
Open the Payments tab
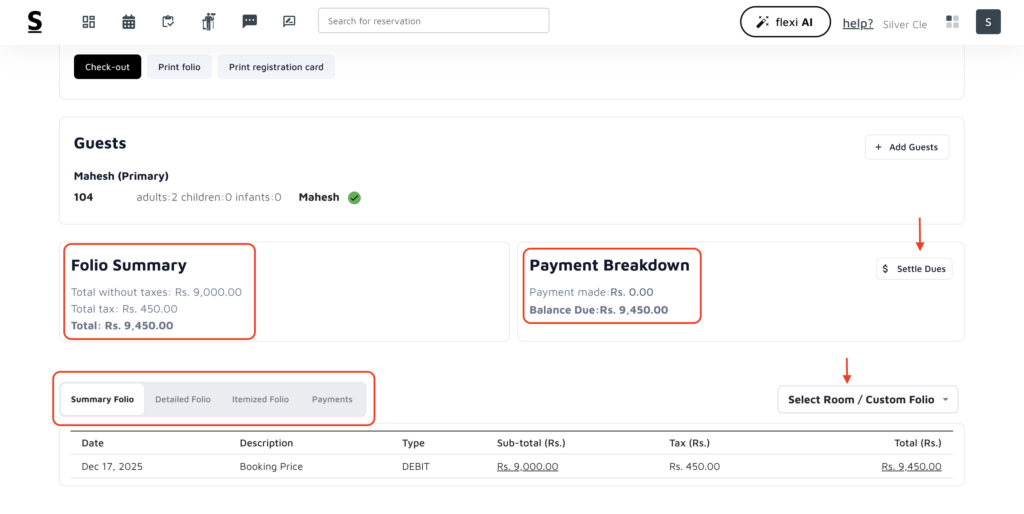(332, 400)
